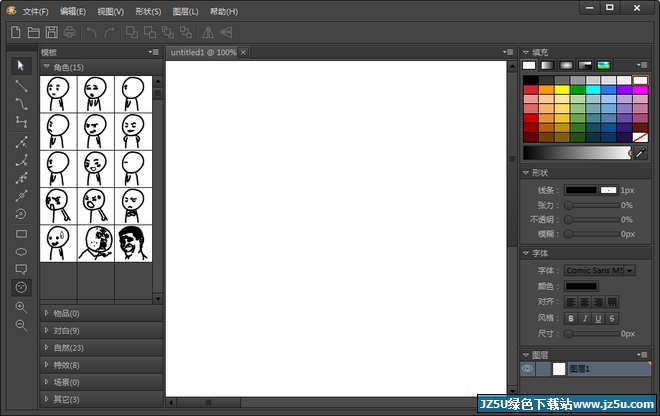The width and height of the screenshot is (660, 416).
Task: Align text center
Action: coord(585,302)
